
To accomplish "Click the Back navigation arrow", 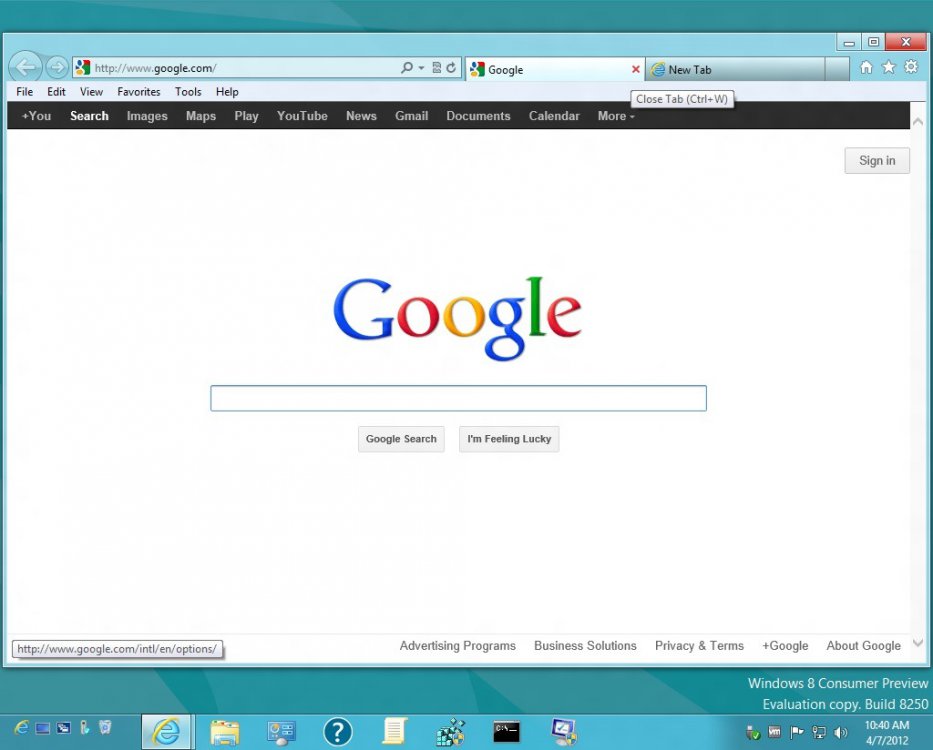I will tap(26, 67).
